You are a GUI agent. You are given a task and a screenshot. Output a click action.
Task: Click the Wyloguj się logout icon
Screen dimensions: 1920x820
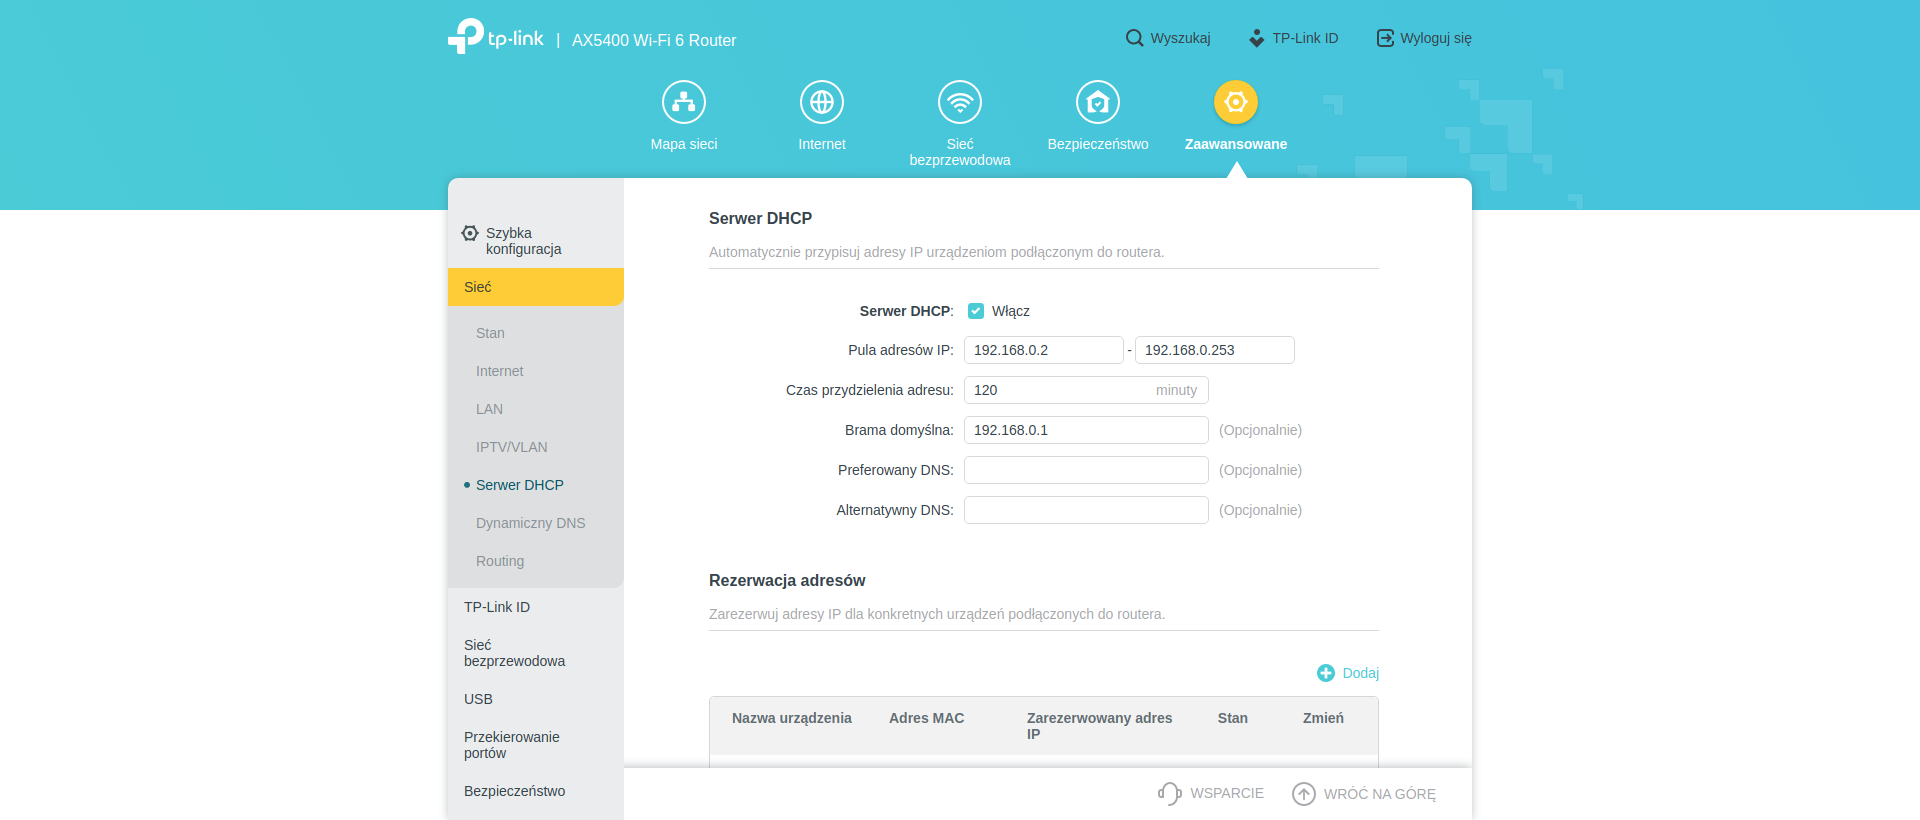click(x=1385, y=38)
